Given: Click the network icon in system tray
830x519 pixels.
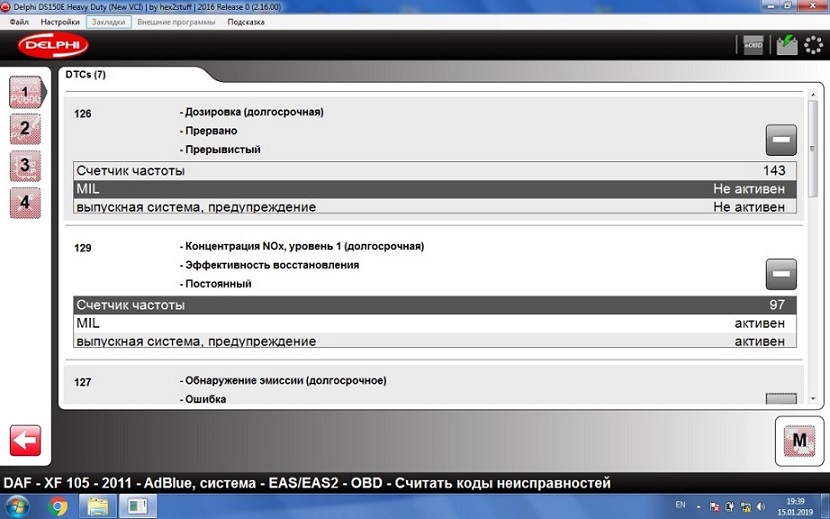Looking at the screenshot, I should coord(746,507).
